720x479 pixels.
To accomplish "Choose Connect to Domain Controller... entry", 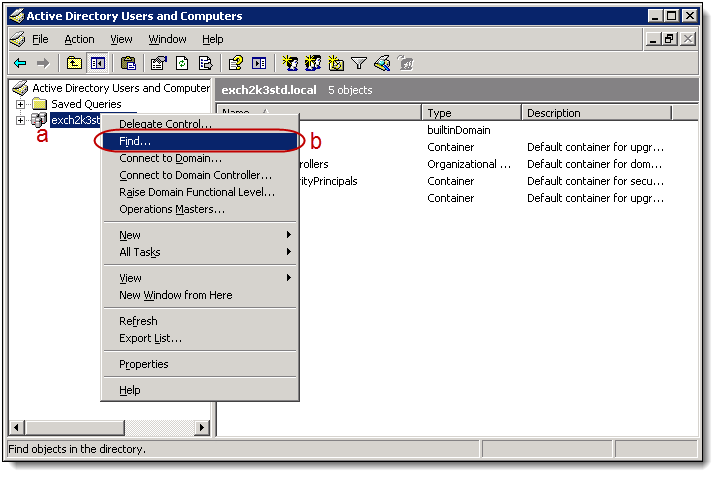I will (200, 175).
